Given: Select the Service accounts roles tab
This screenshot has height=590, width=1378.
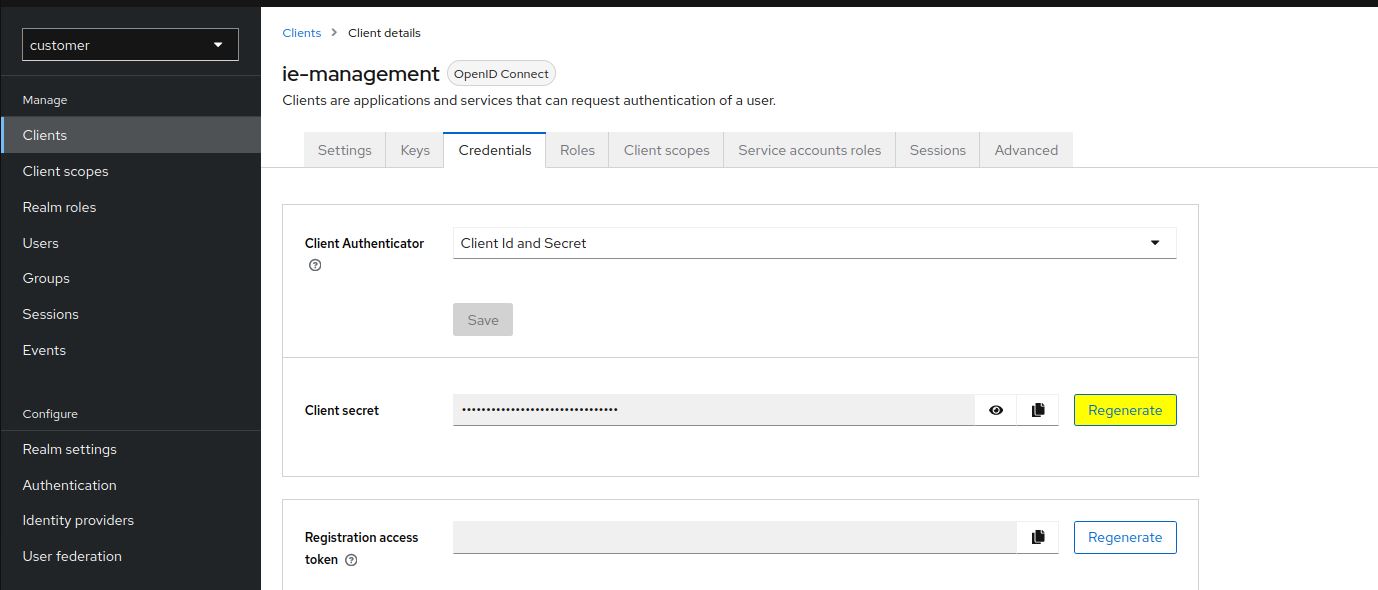Looking at the screenshot, I should point(809,150).
